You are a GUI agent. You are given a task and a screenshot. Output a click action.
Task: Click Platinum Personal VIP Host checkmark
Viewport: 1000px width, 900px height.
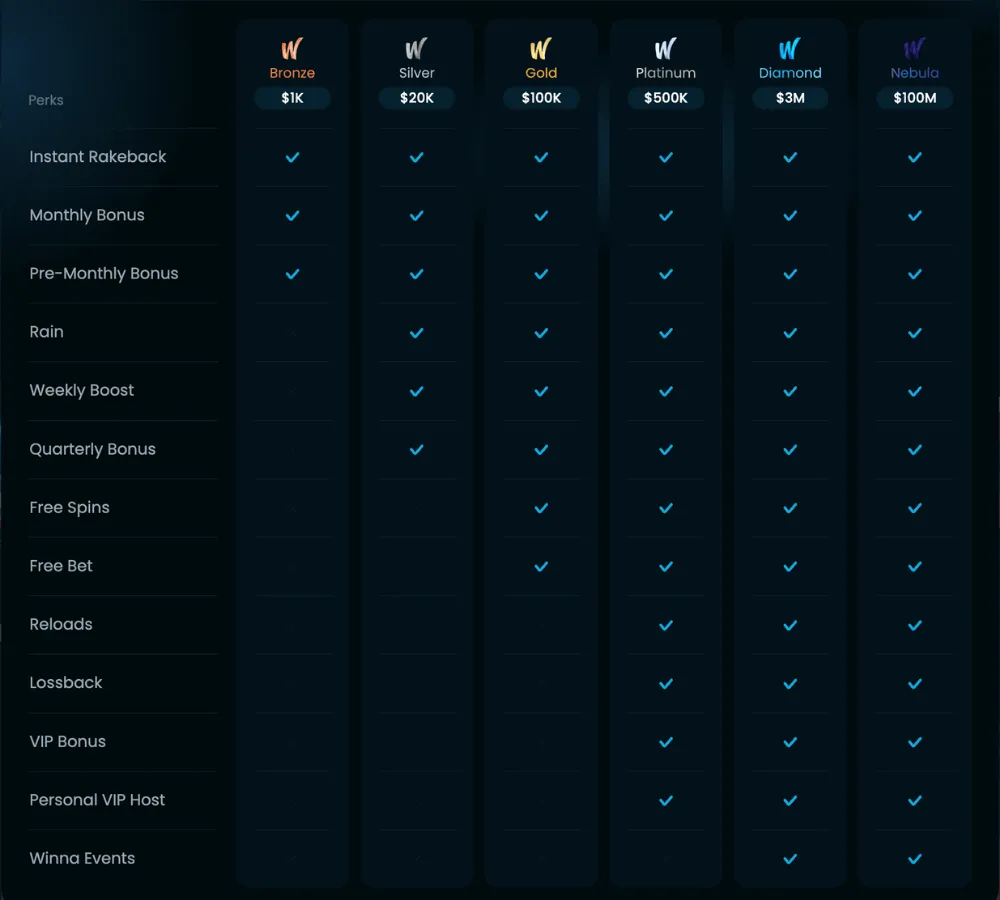tap(665, 800)
